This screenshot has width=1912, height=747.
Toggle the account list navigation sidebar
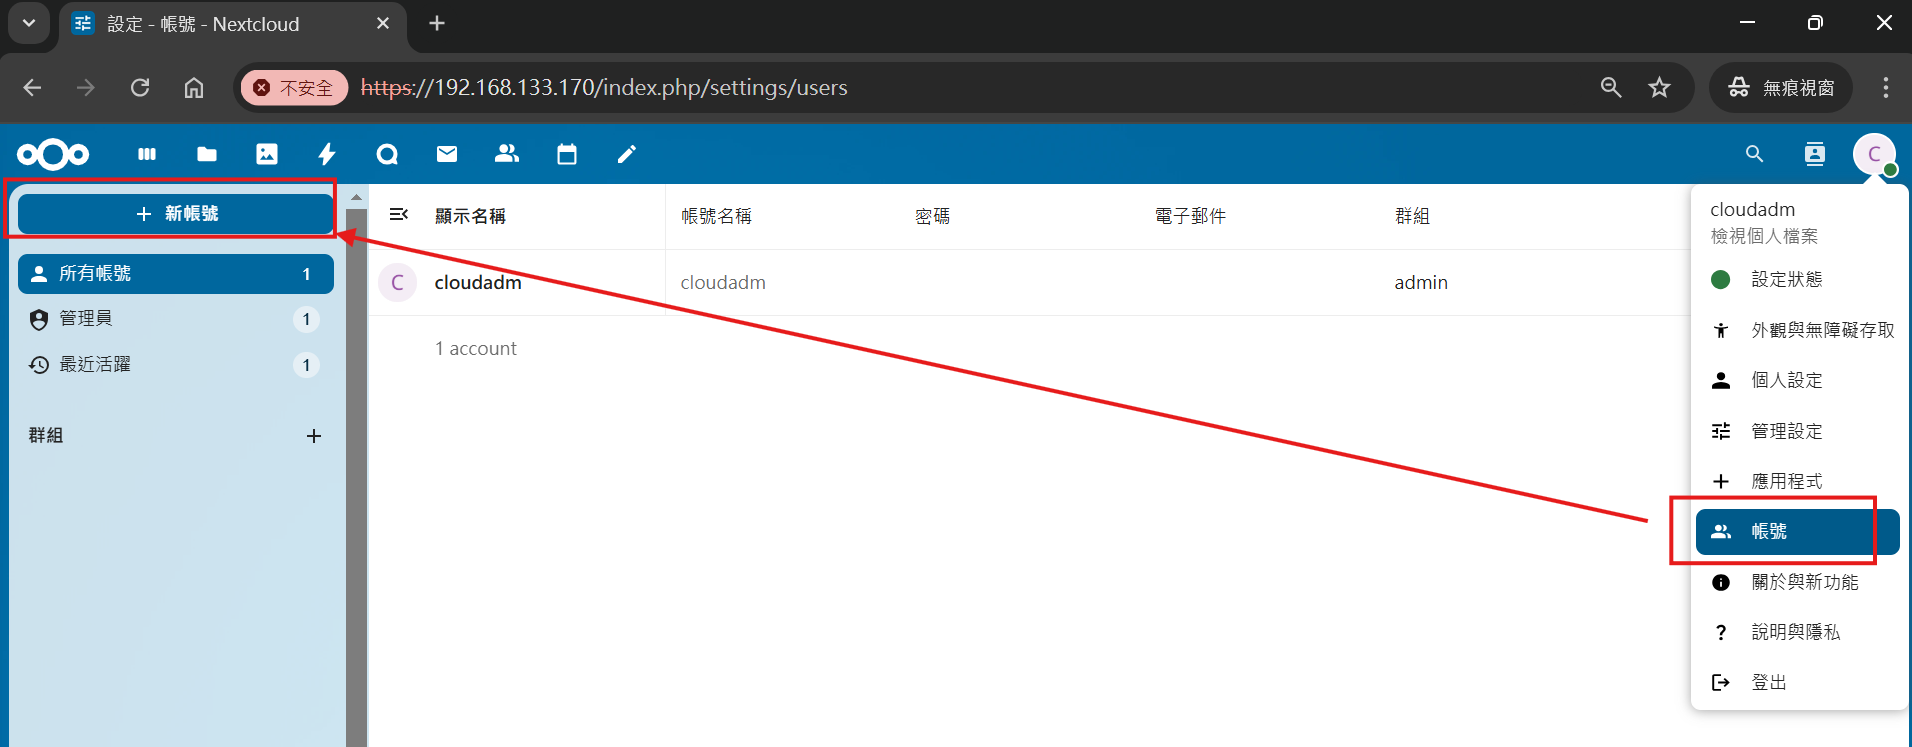click(x=399, y=215)
